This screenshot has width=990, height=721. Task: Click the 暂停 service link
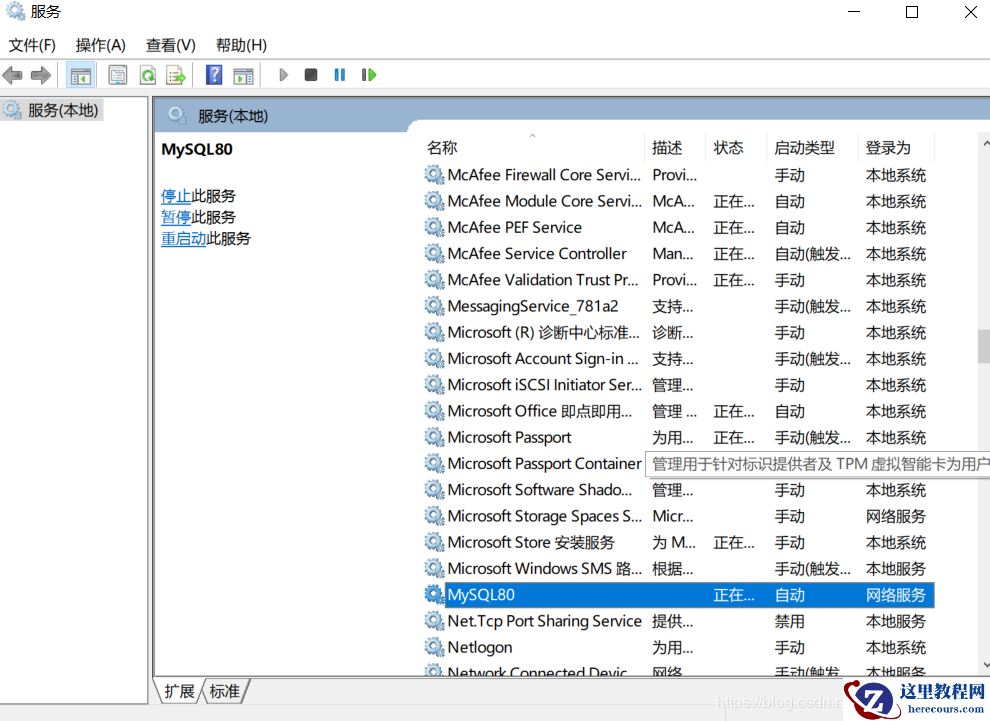176,217
